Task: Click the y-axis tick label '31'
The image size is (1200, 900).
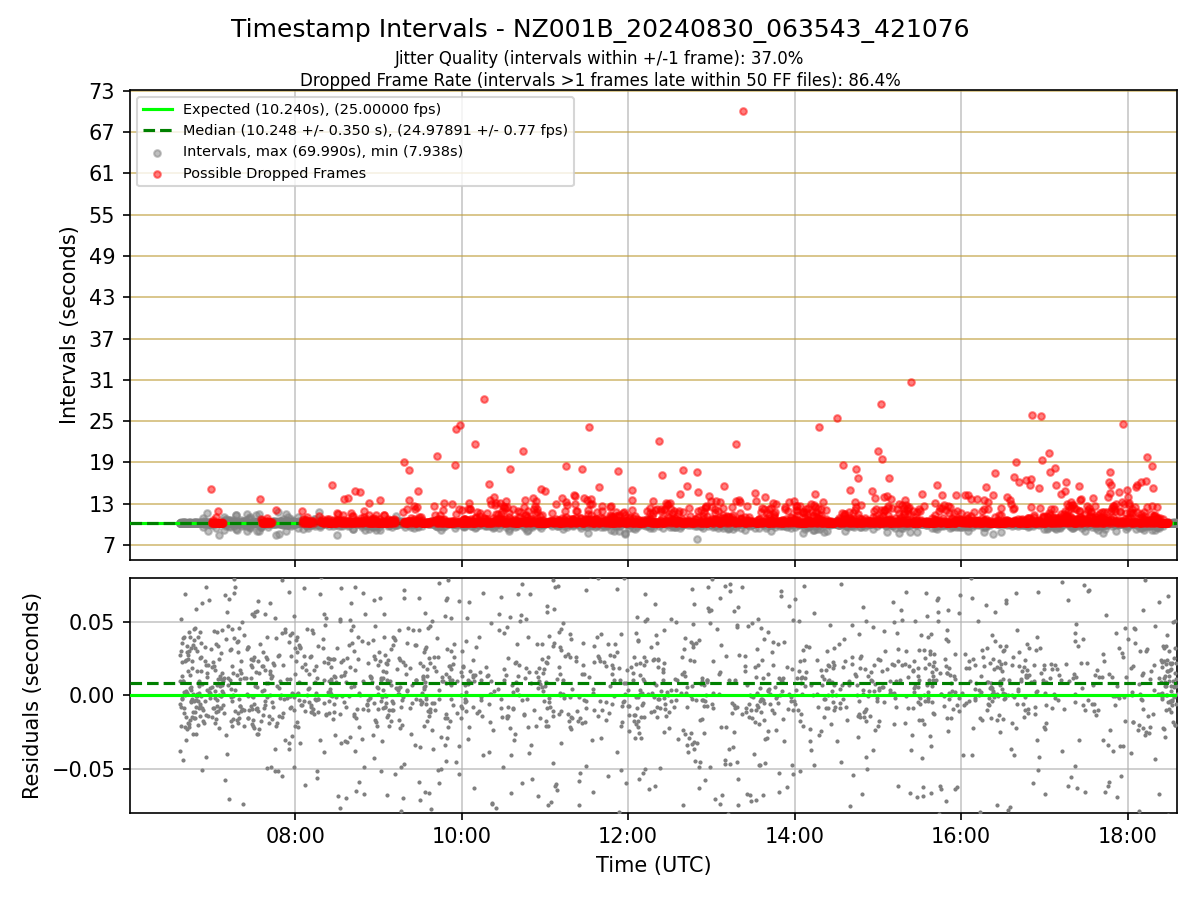Action: click(x=103, y=380)
